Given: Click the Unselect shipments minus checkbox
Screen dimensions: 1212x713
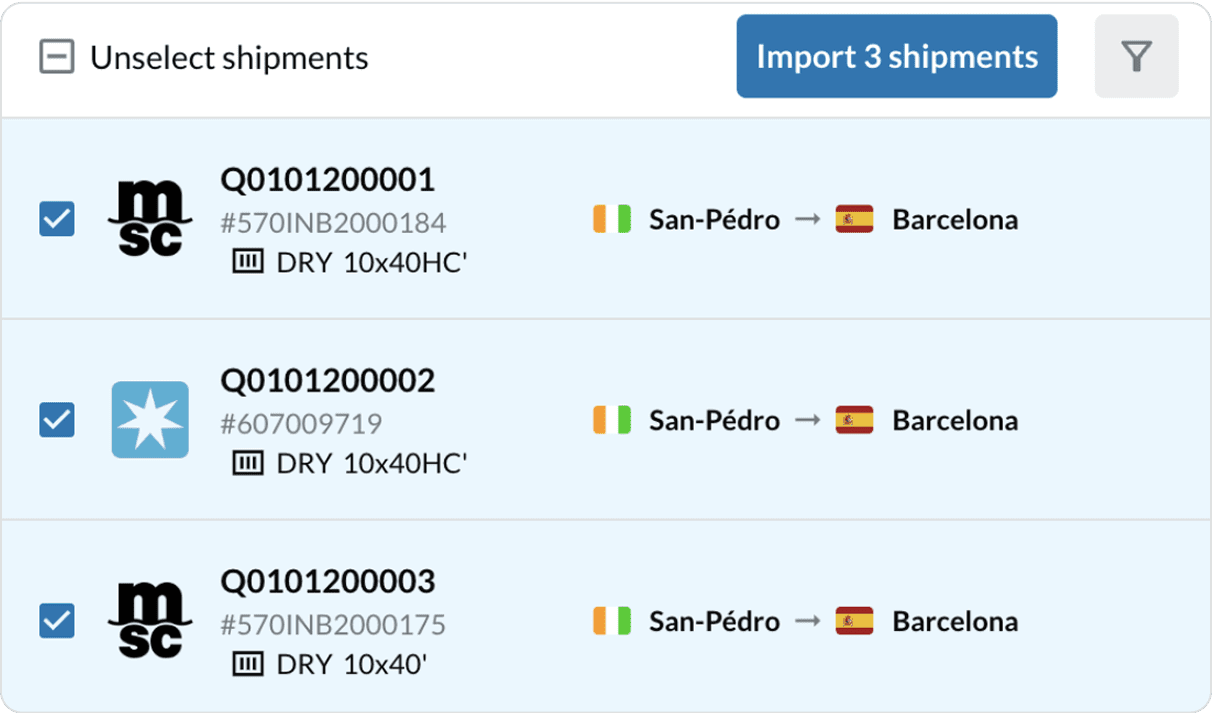Looking at the screenshot, I should [x=57, y=58].
